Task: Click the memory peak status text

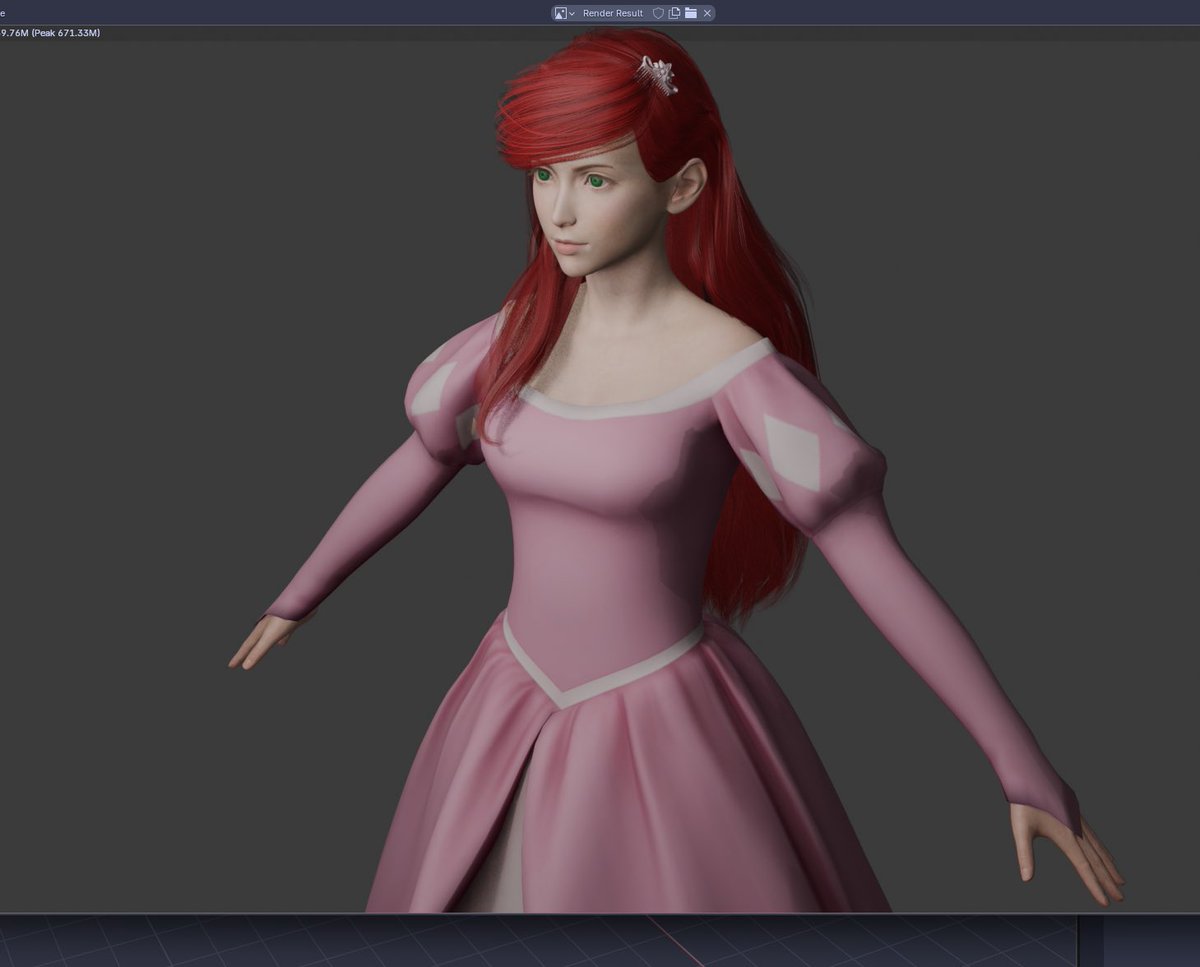Action: [x=50, y=33]
